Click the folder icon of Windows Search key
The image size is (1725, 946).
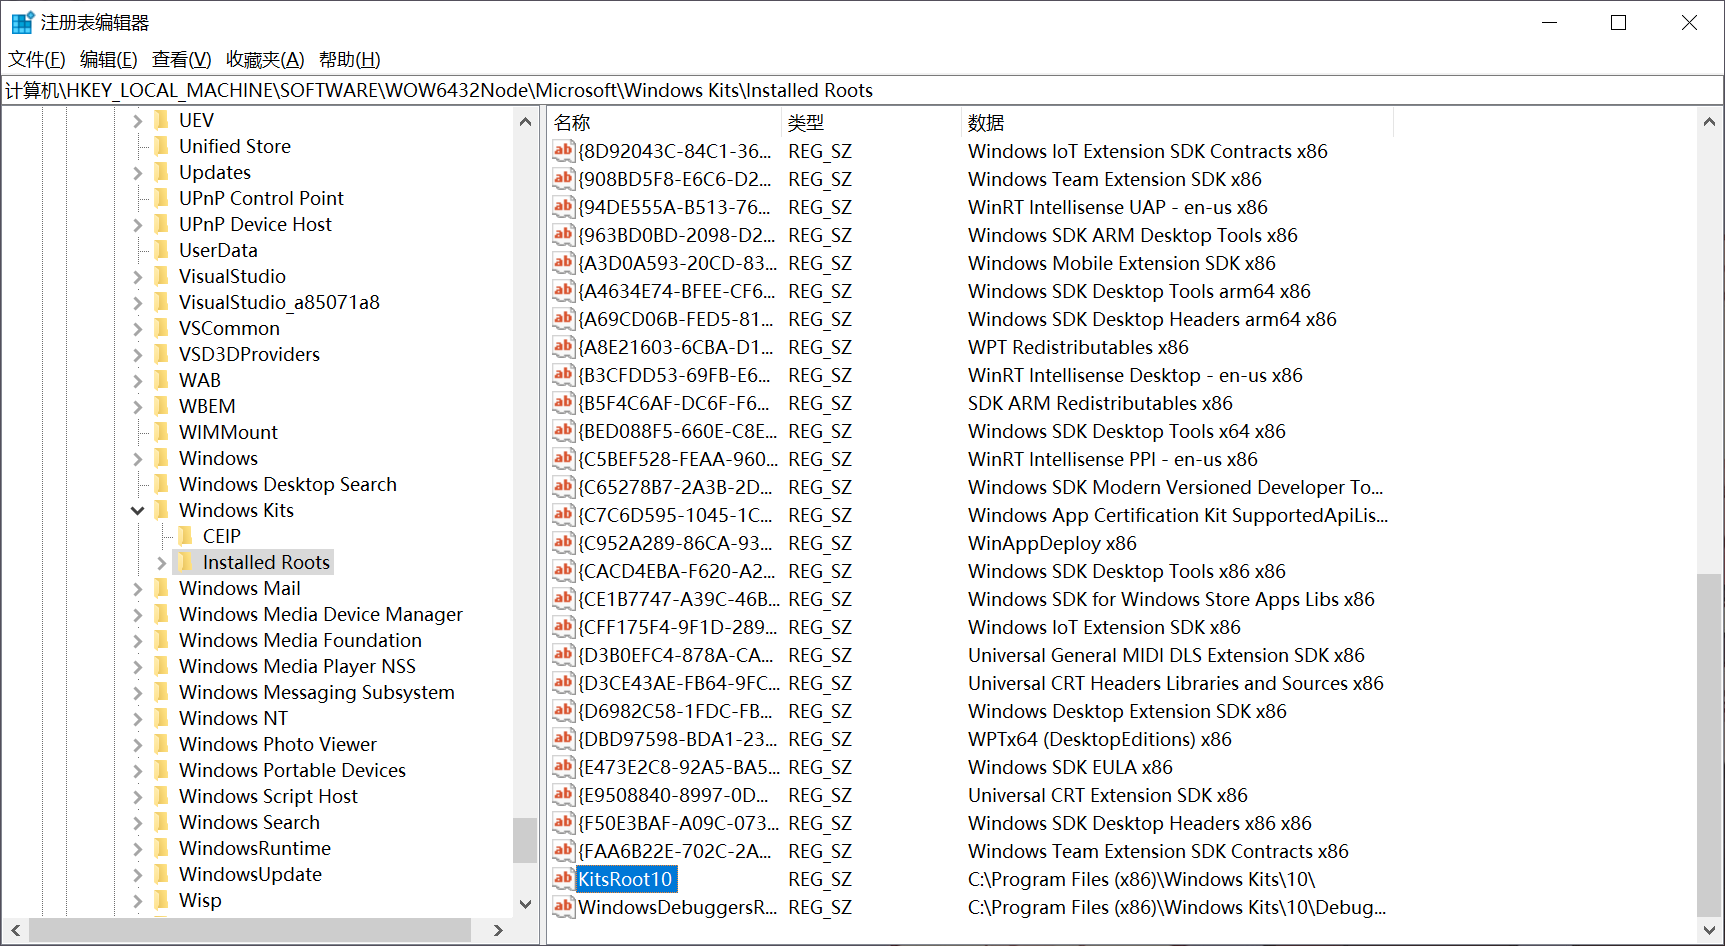click(161, 822)
